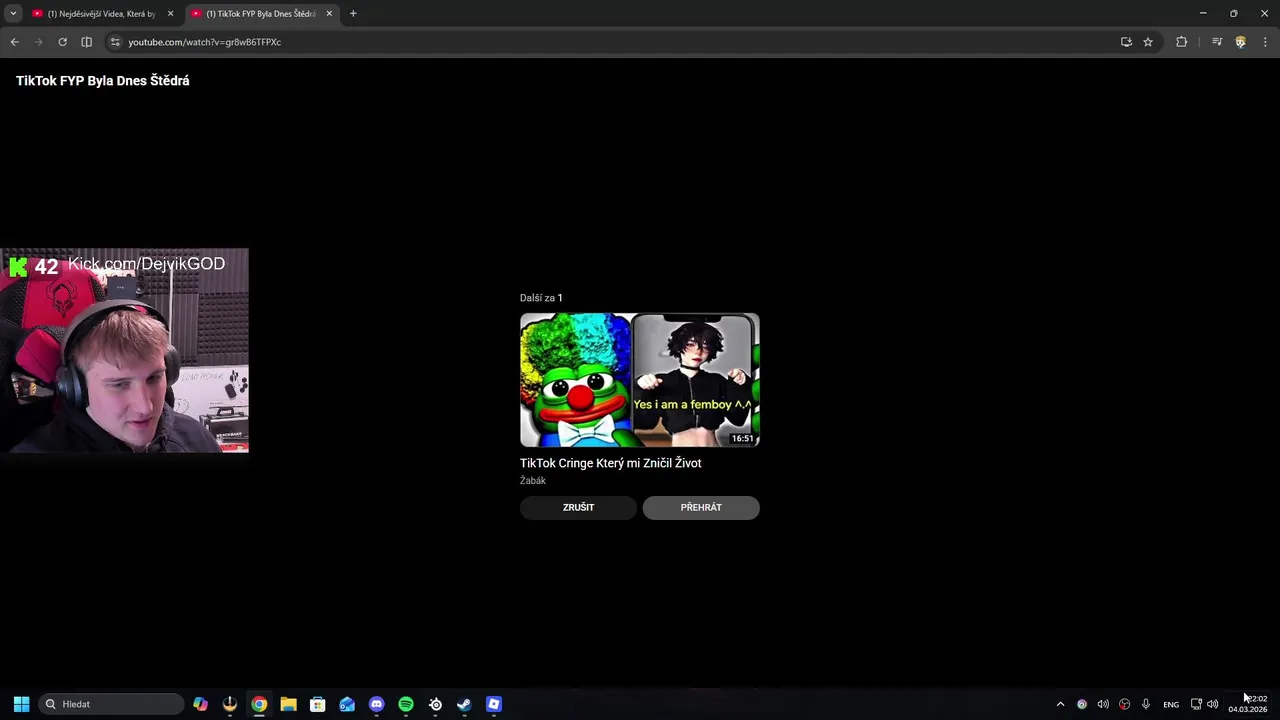This screenshot has height=720, width=1280.
Task: Close the 'Nejděsivější Videa' tab
Action: 170,14
